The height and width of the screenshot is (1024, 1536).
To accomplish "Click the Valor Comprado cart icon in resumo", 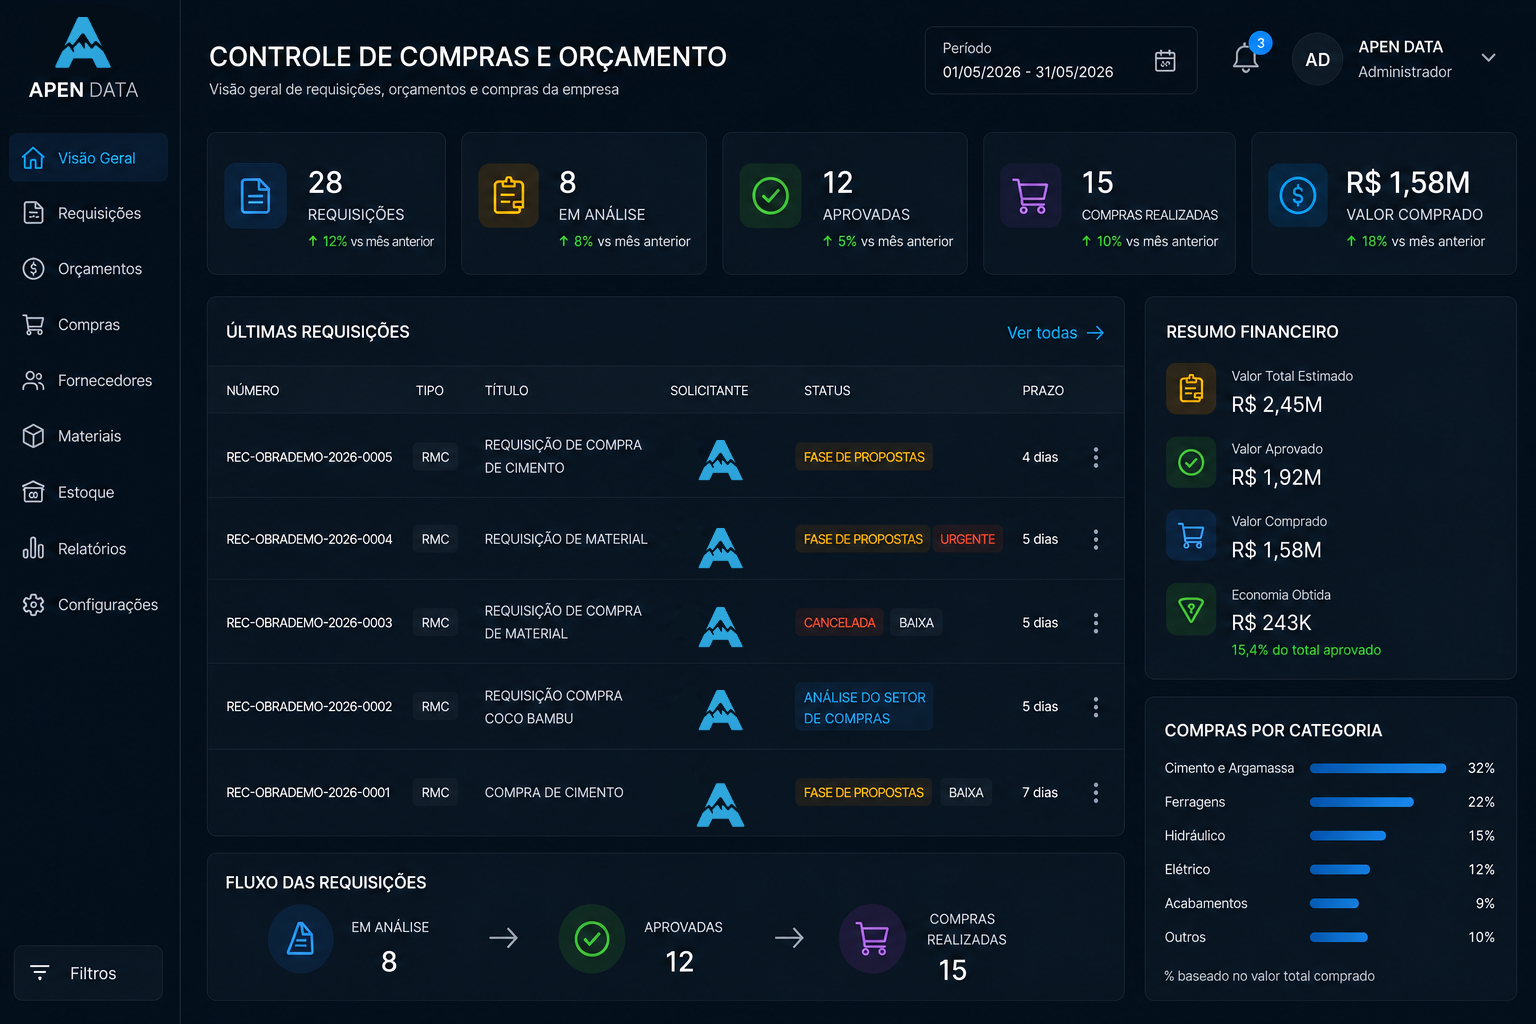I will coord(1191,535).
